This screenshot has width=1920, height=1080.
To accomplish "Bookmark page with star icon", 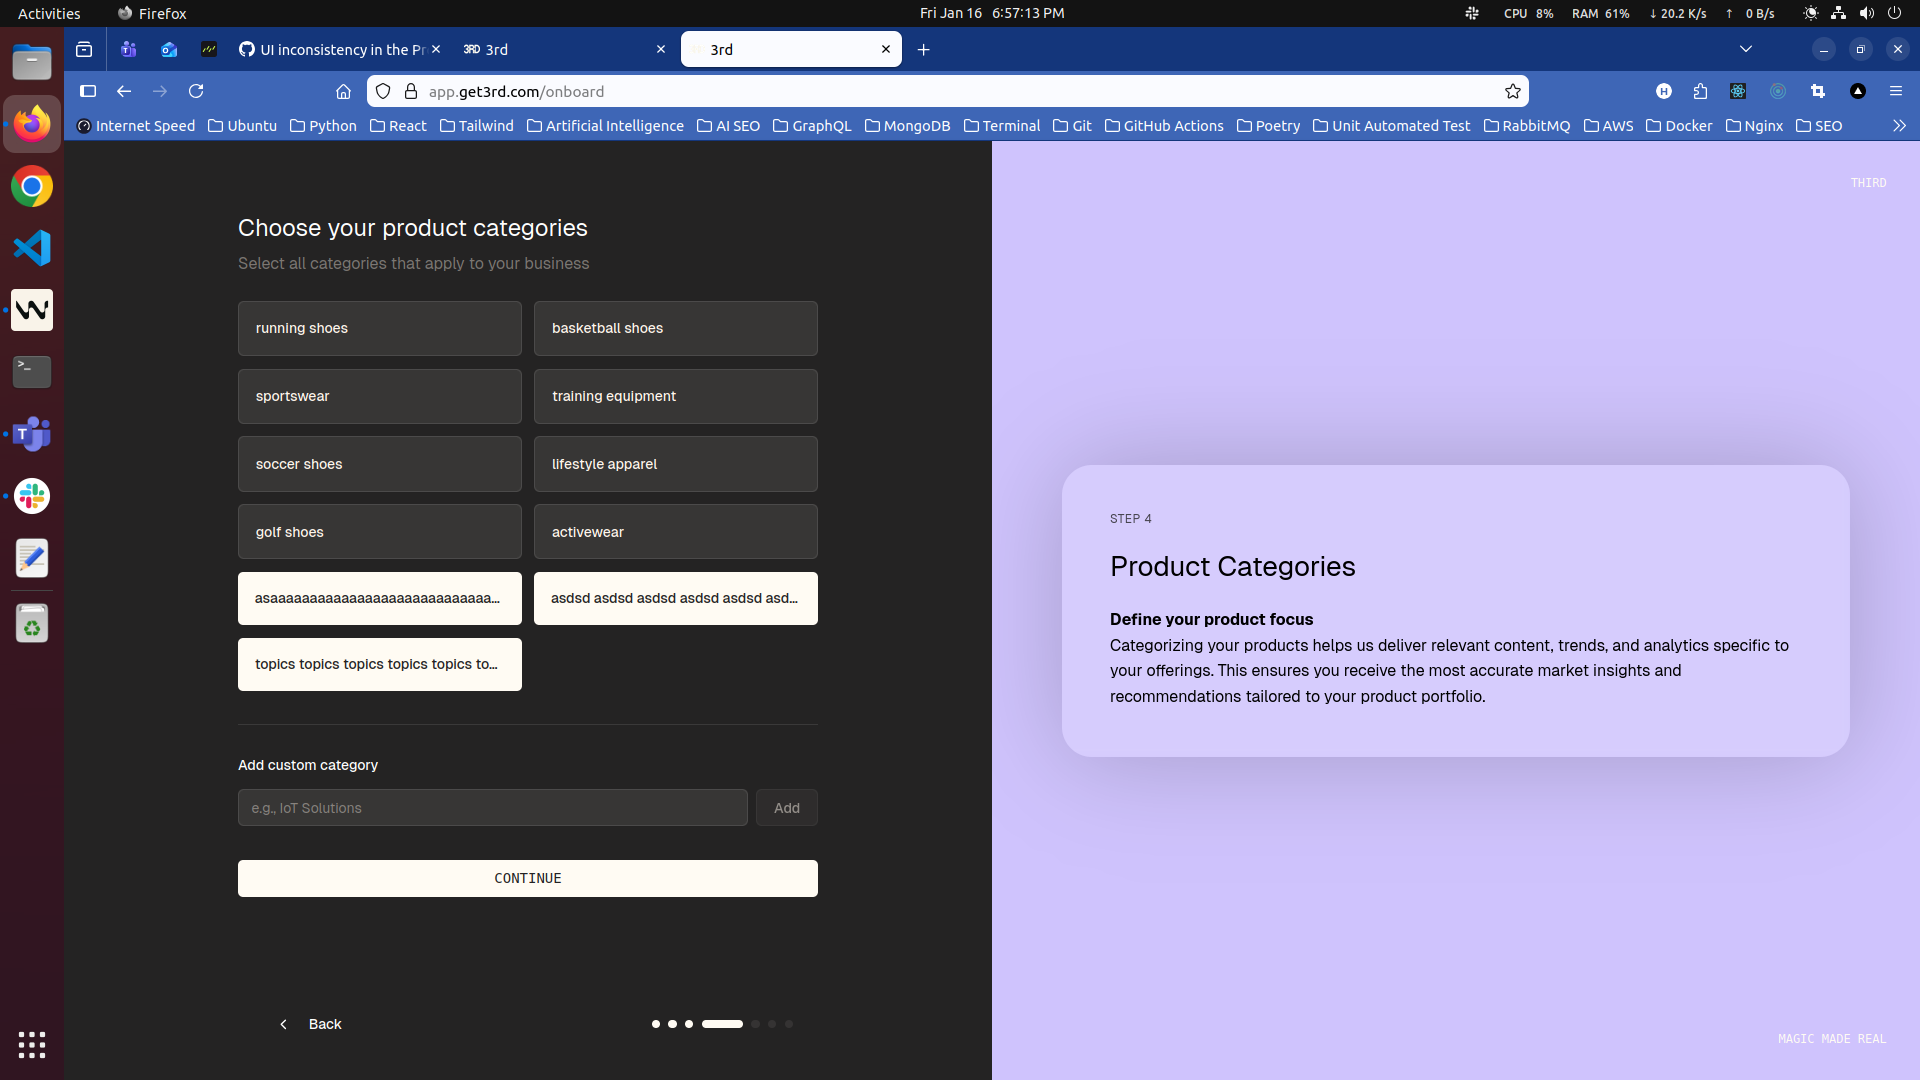I will 1513,91.
